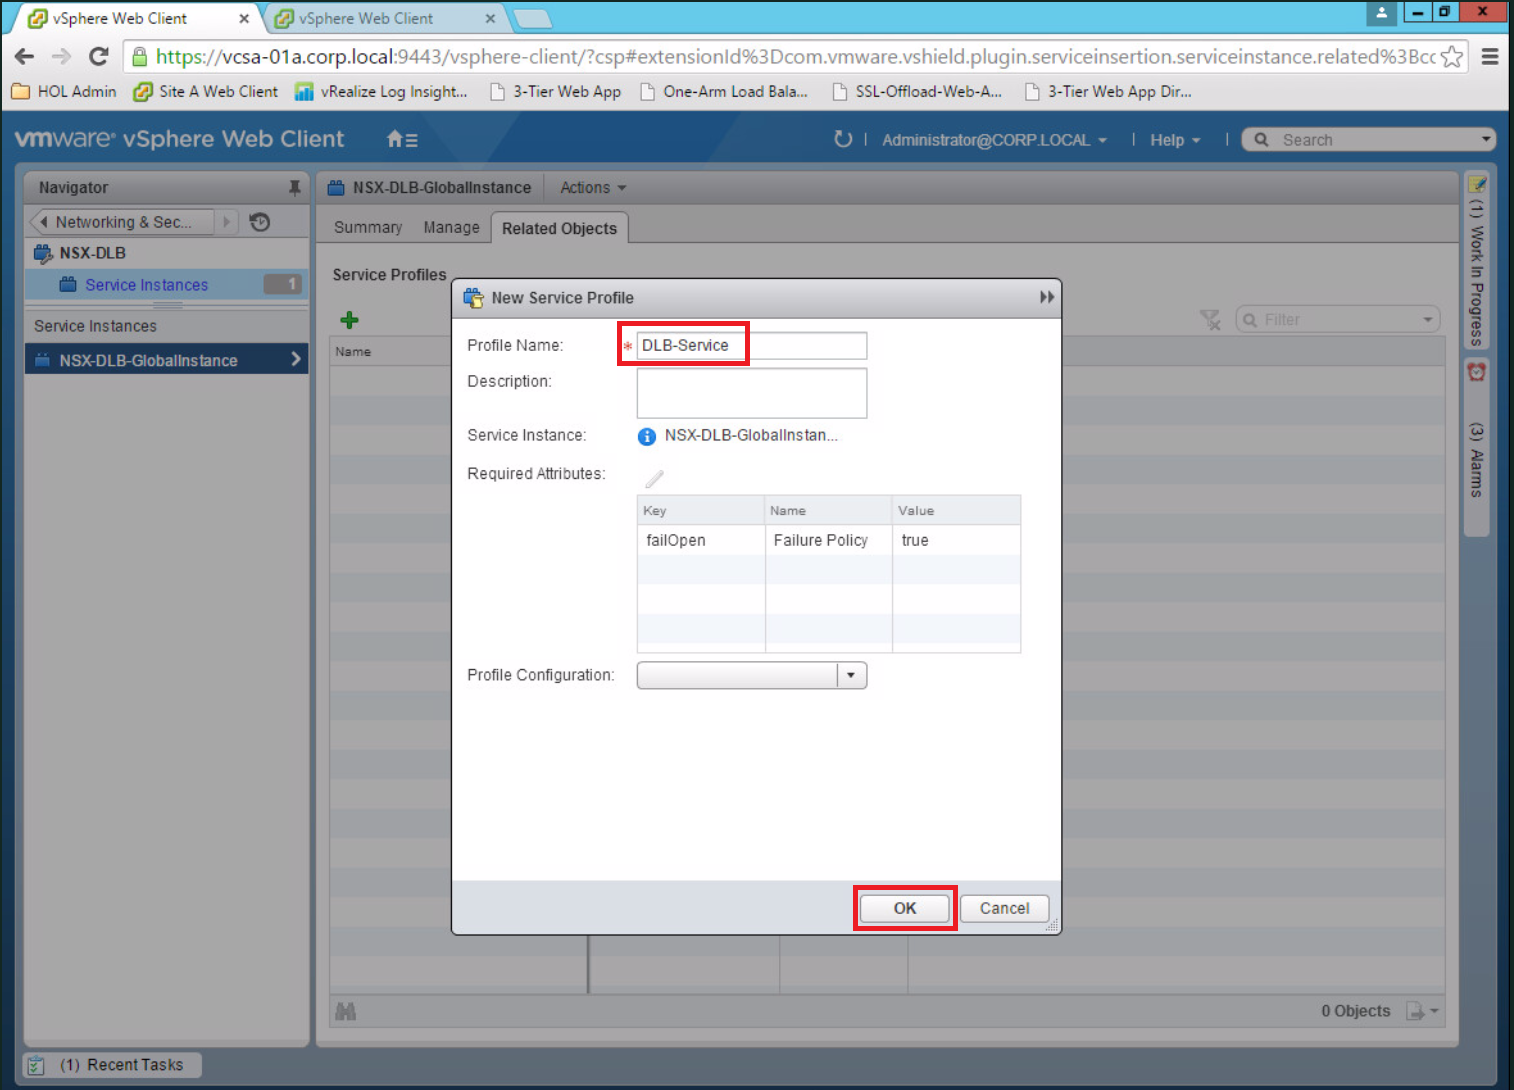Click the Profile Name input field
This screenshot has height=1090, width=1514.
752,345
